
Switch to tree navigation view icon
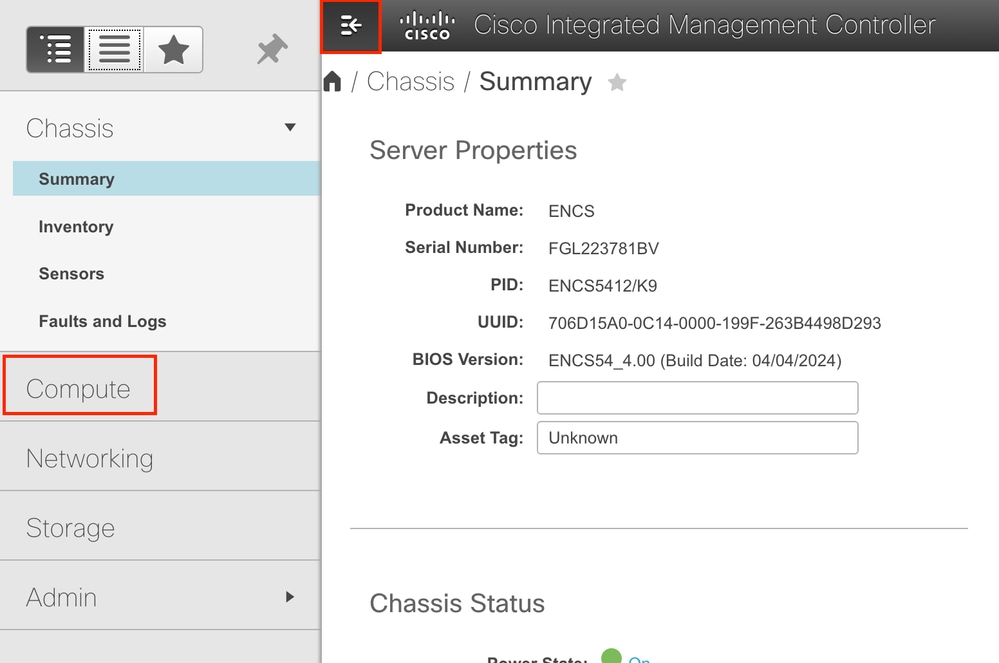pyautogui.click(x=55, y=50)
